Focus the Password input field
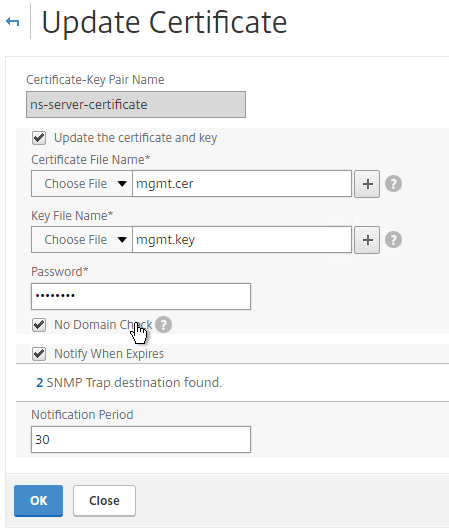Viewport: 449px width, 528px height. tap(141, 296)
